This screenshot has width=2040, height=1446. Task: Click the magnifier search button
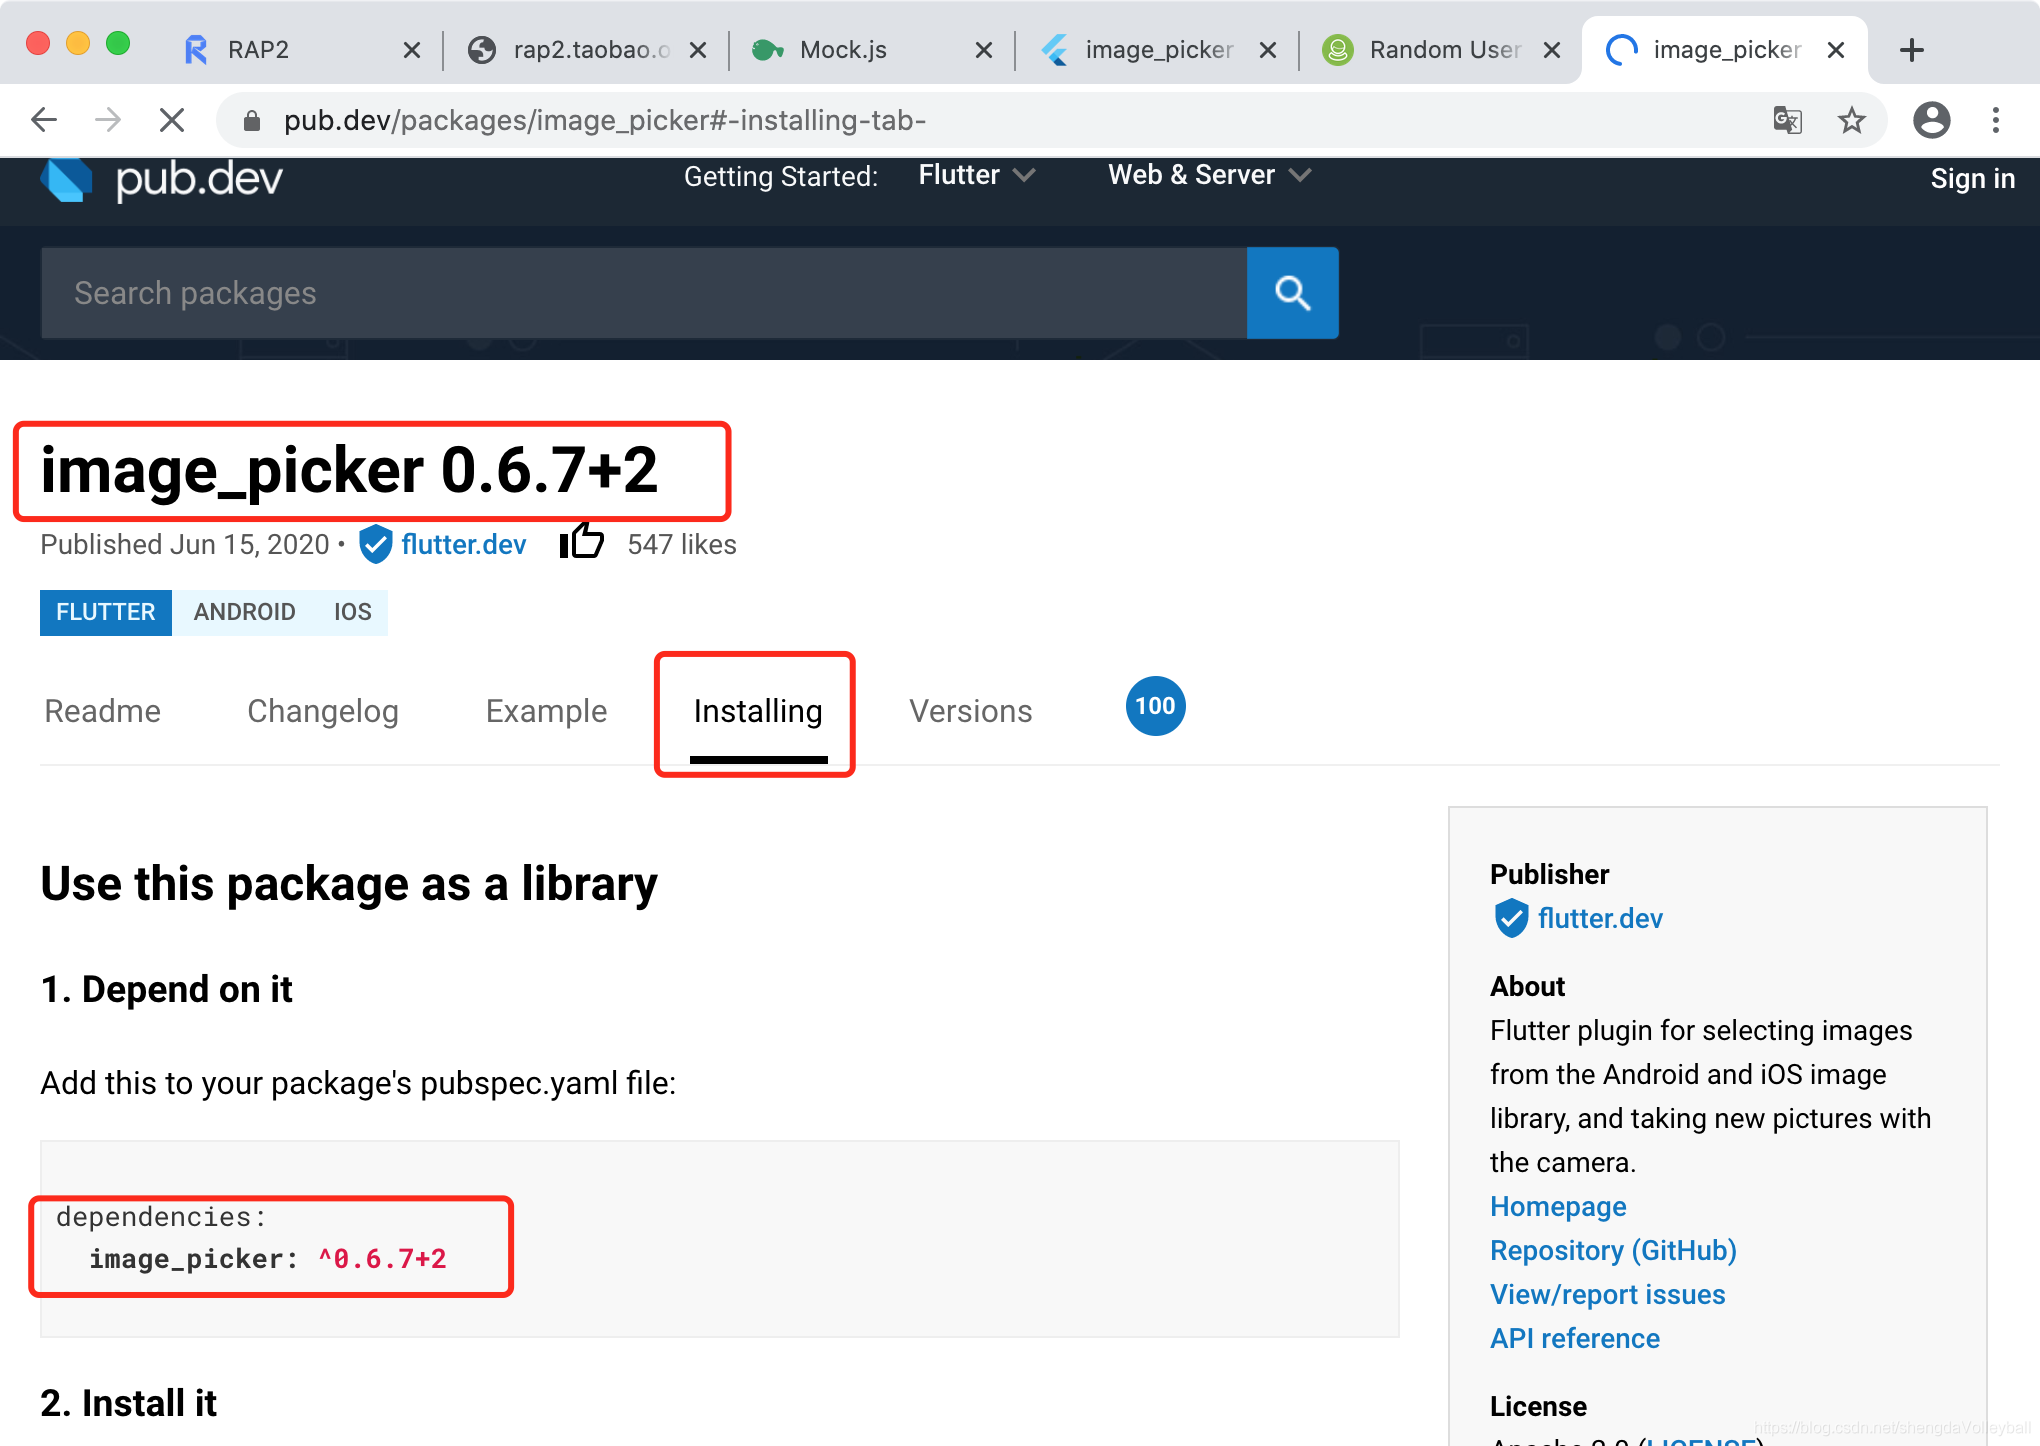click(1292, 293)
